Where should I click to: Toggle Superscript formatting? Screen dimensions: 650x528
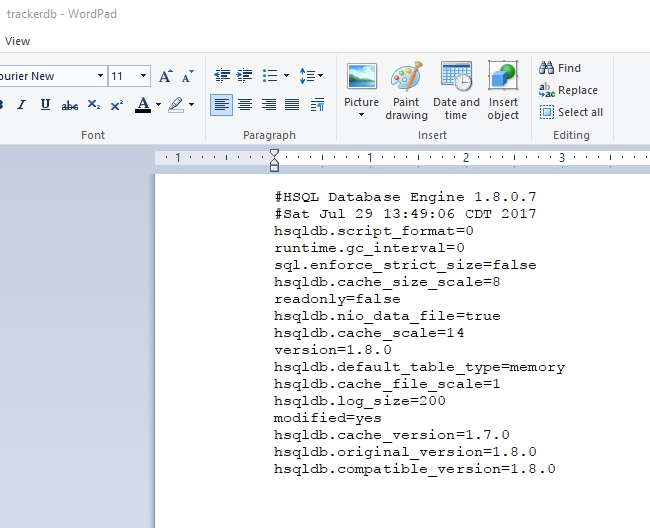(117, 105)
